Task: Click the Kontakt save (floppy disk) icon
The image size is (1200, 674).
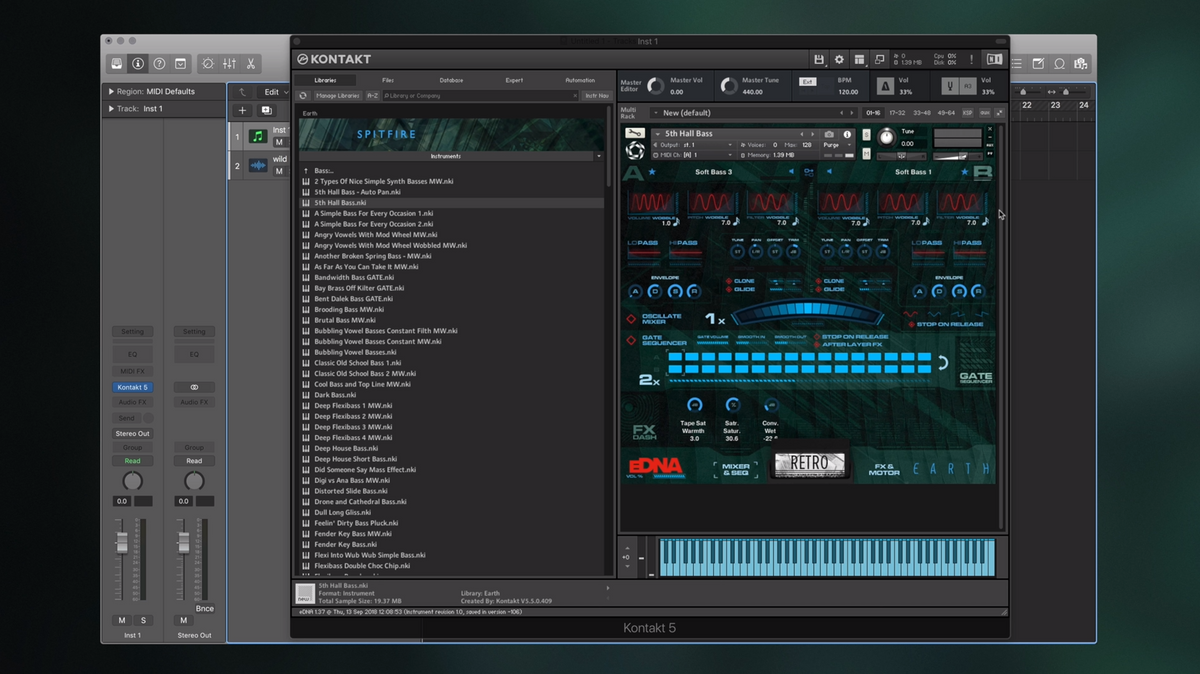Action: 819,60
